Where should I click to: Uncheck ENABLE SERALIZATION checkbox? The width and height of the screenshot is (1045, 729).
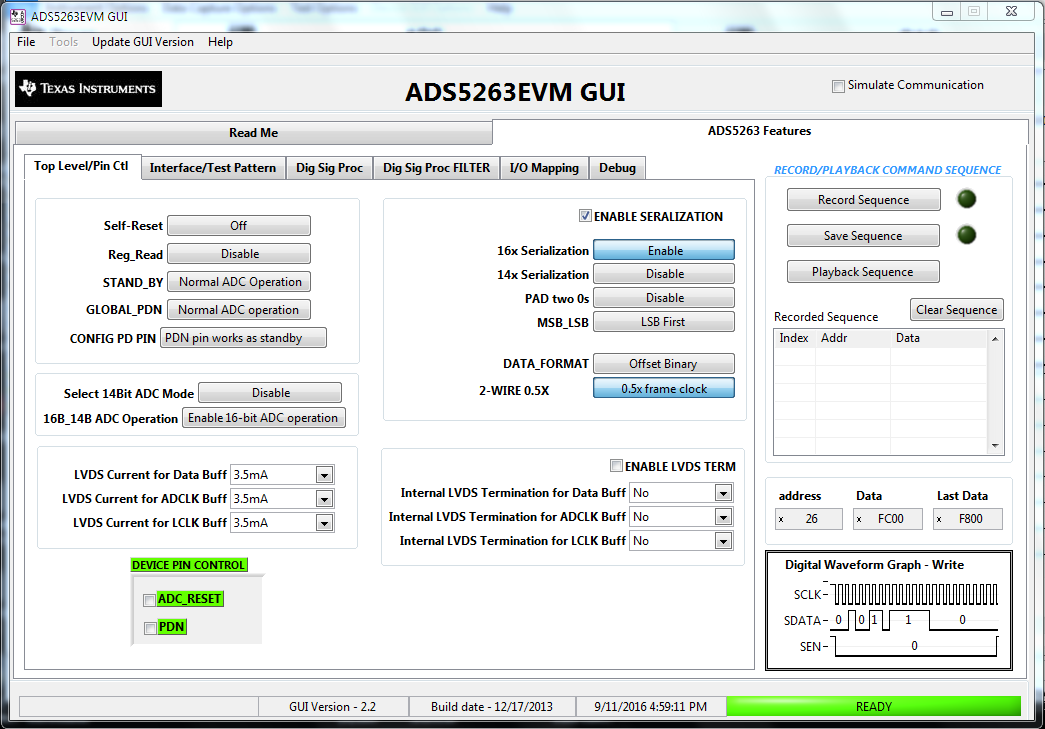point(584,216)
